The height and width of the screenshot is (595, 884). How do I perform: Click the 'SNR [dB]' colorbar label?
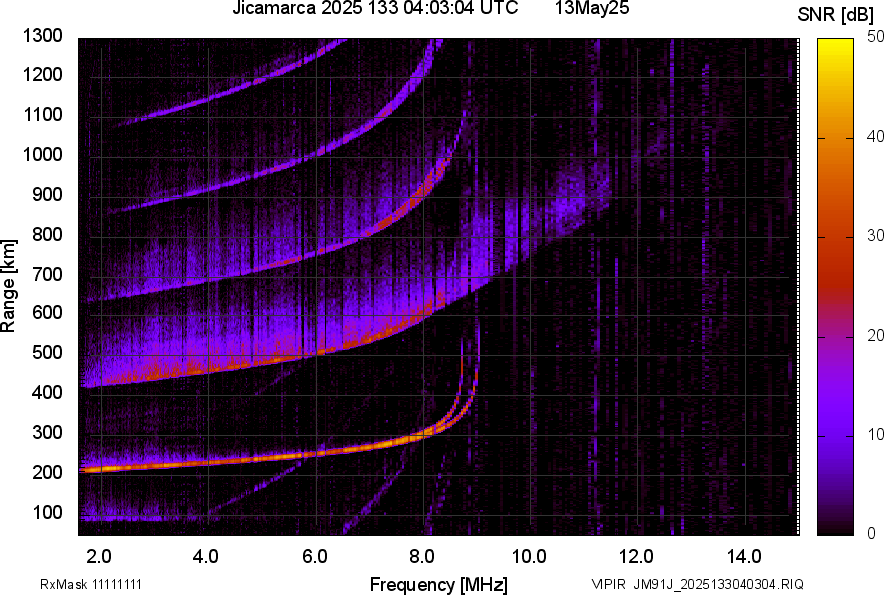[835, 15]
